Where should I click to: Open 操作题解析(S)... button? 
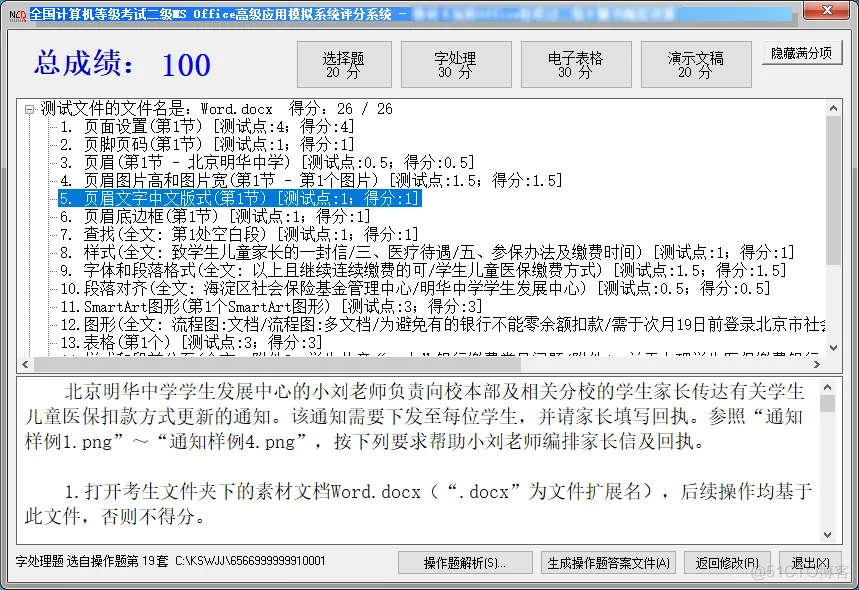(465, 563)
